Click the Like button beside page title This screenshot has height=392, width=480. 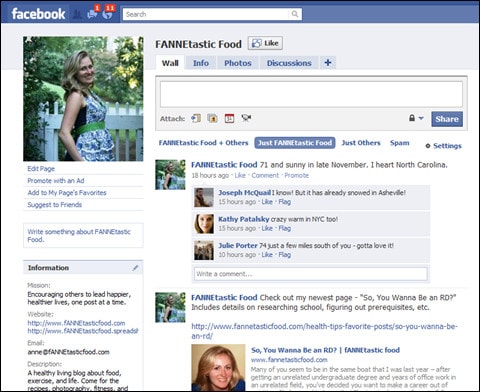click(265, 43)
